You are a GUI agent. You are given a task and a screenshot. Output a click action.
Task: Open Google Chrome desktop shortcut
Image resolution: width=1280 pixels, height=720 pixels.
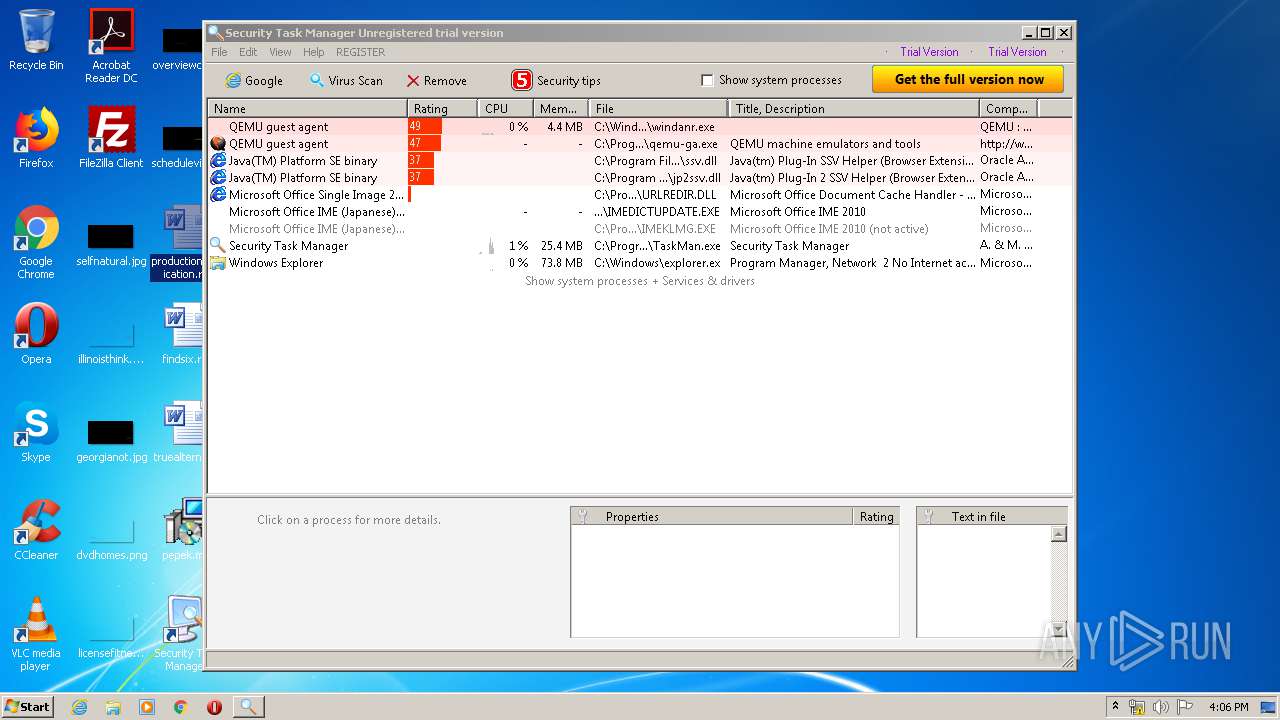click(36, 242)
